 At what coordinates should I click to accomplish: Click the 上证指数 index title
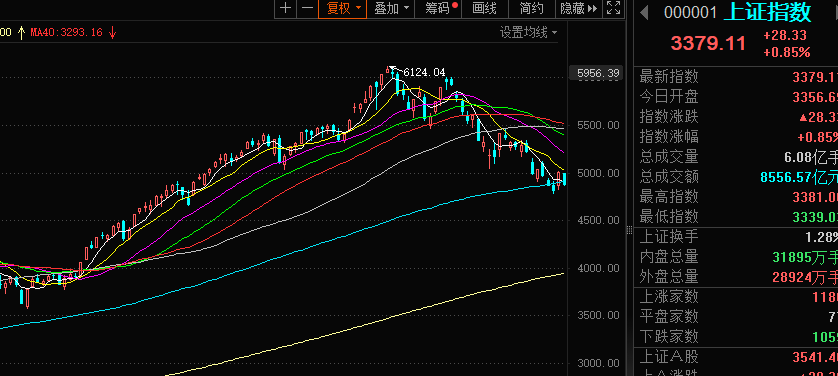coord(767,12)
